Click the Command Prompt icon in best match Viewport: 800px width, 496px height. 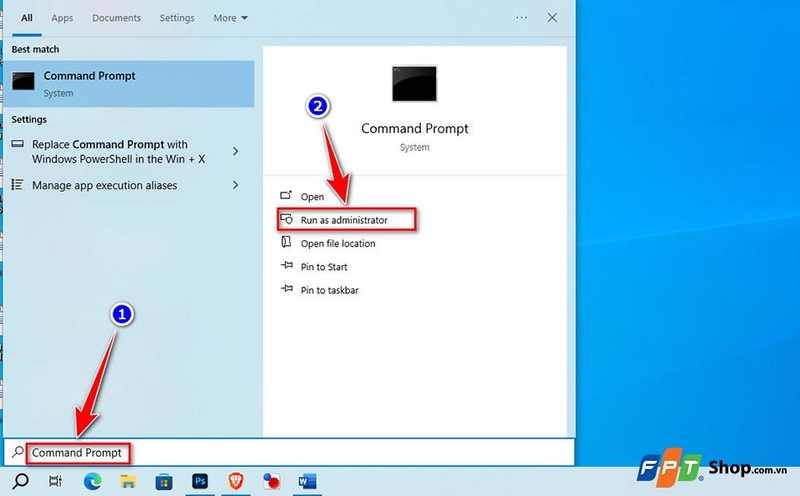coord(23,81)
